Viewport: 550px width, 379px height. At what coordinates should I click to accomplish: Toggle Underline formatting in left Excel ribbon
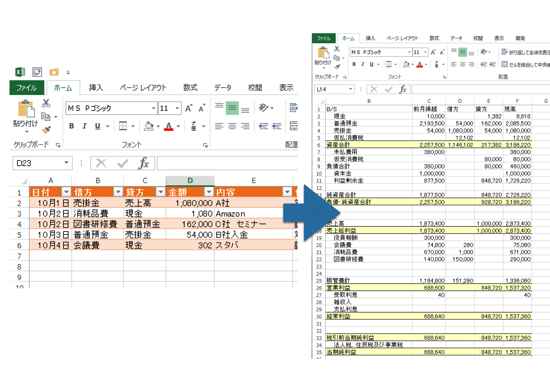tap(98, 126)
